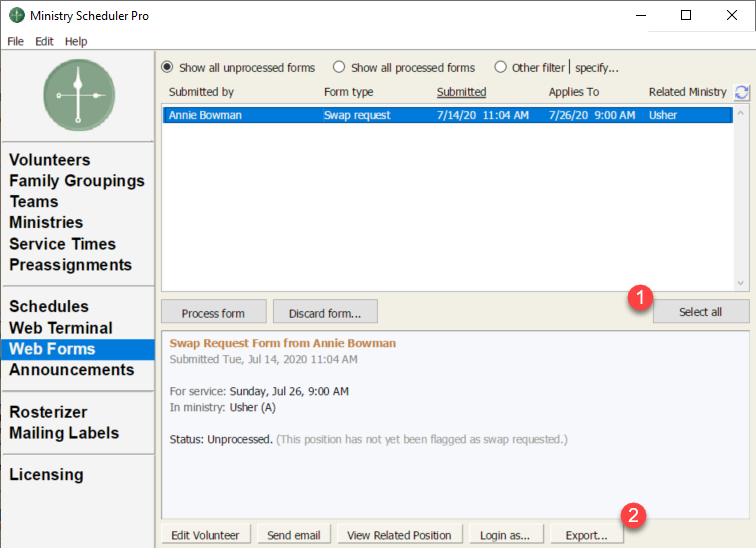Click the Select all button
This screenshot has width=756, height=548.
pyautogui.click(x=700, y=312)
